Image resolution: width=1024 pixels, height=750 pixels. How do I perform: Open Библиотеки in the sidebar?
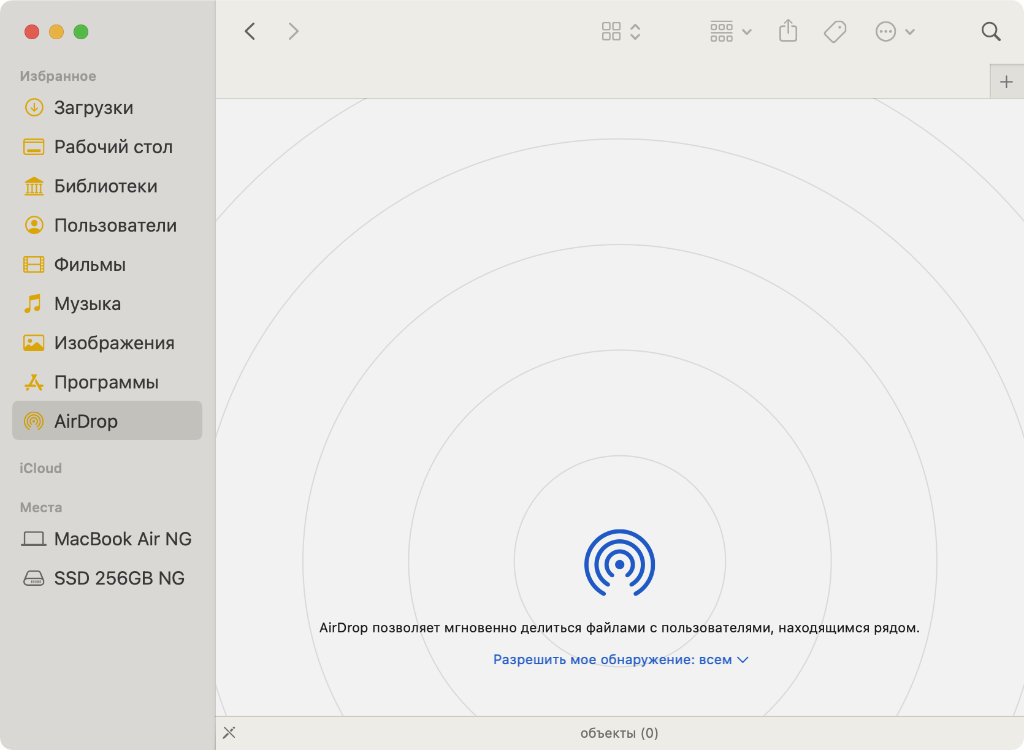106,186
